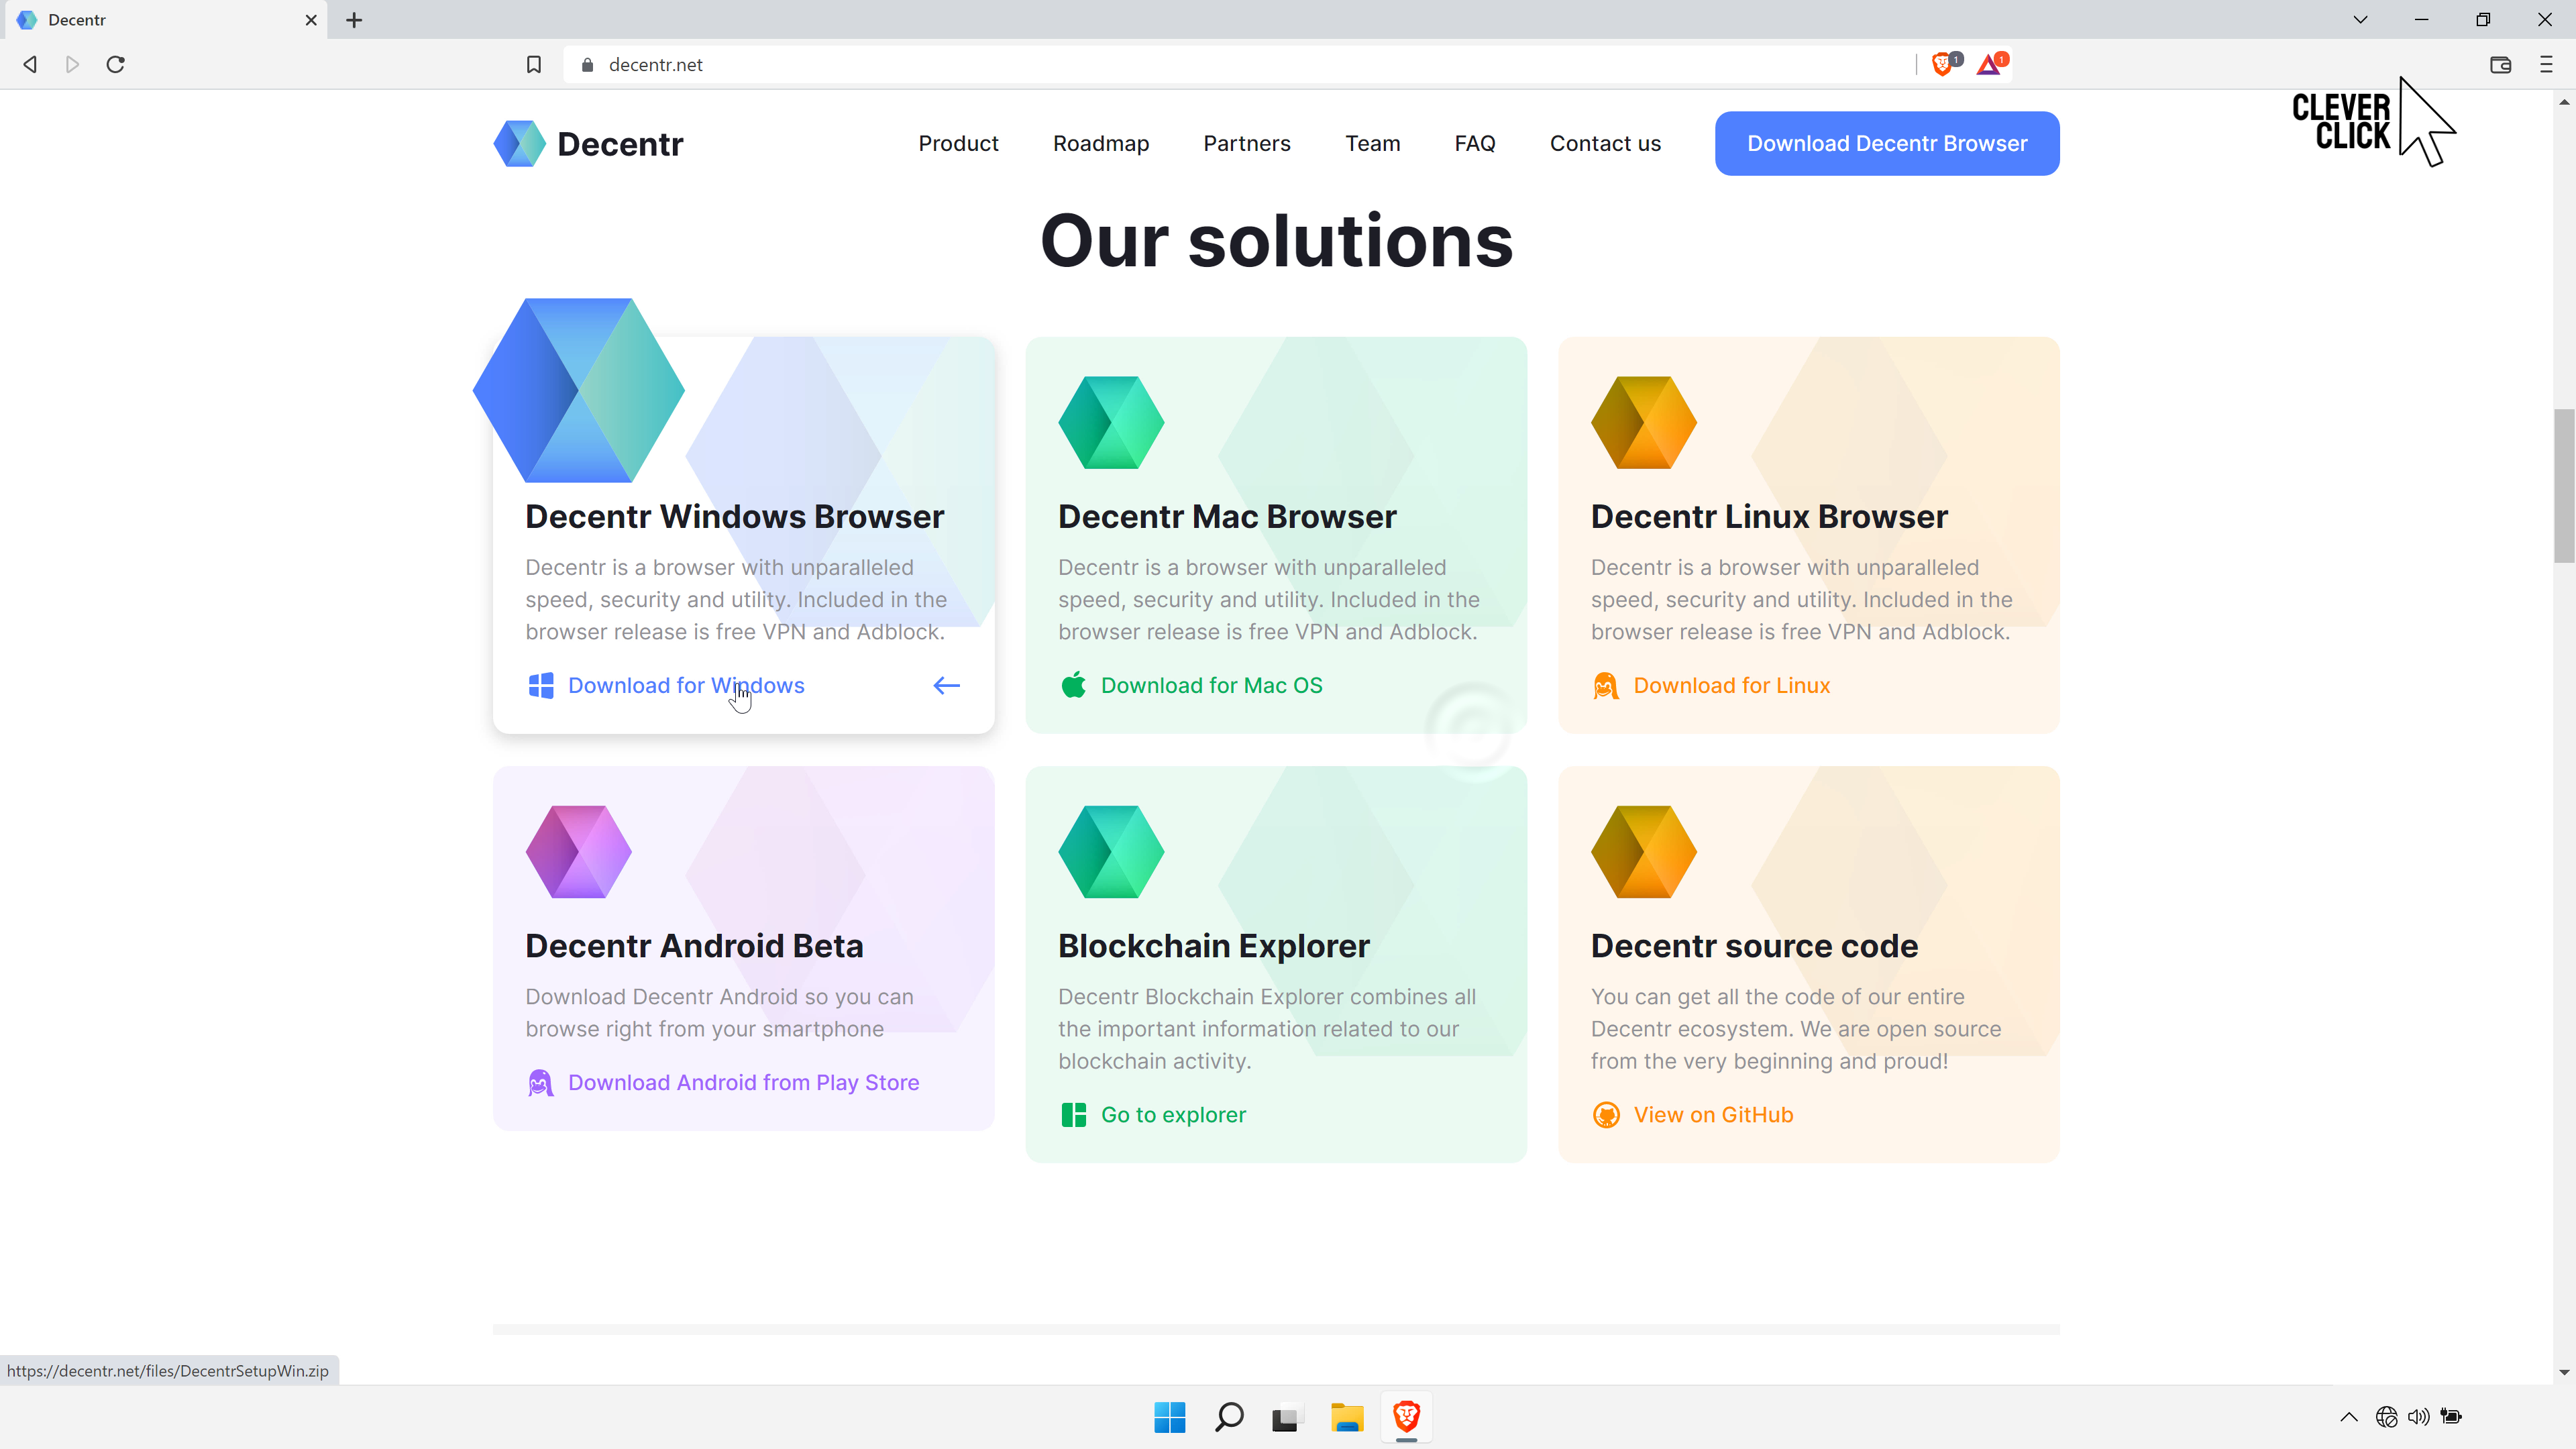2576x1449 pixels.
Task: Click the Download Decentr Browser button
Action: pos(1886,143)
